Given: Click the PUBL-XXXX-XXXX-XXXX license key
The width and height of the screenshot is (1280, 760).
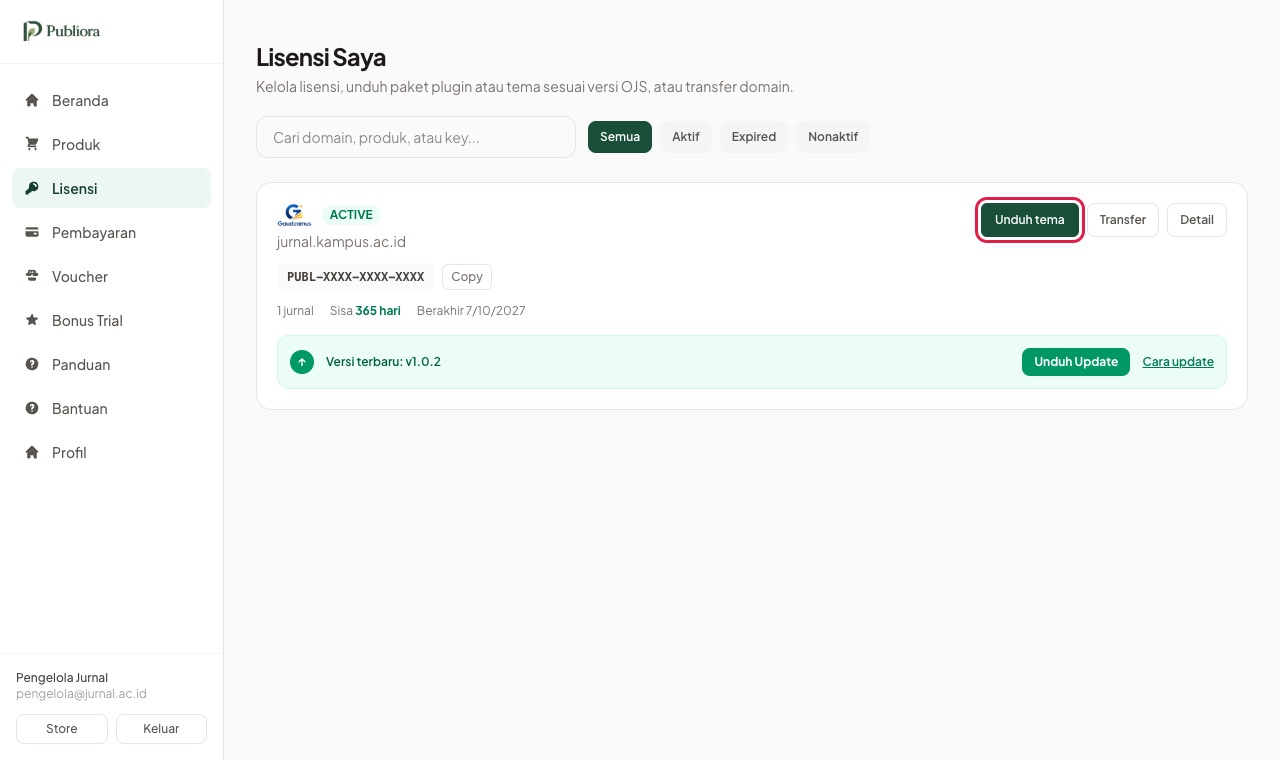Looking at the screenshot, I should (x=356, y=277).
